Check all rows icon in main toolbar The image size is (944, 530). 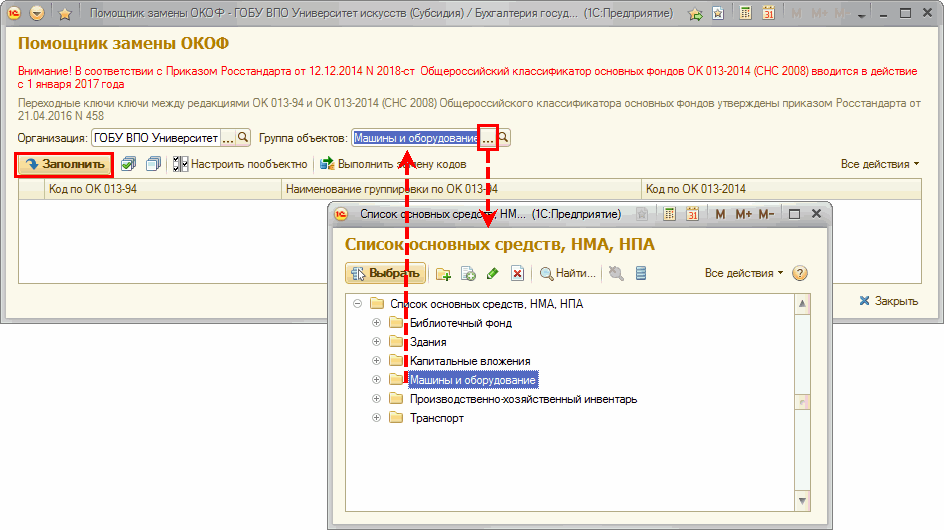point(128,164)
